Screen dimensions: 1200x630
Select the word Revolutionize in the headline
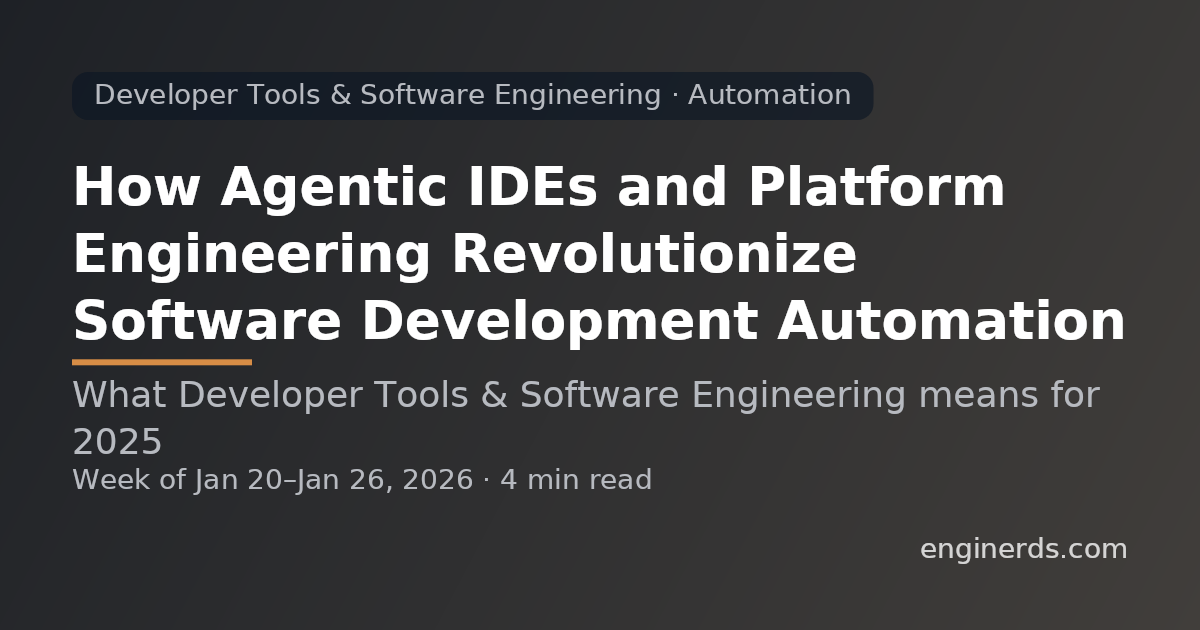pos(655,254)
